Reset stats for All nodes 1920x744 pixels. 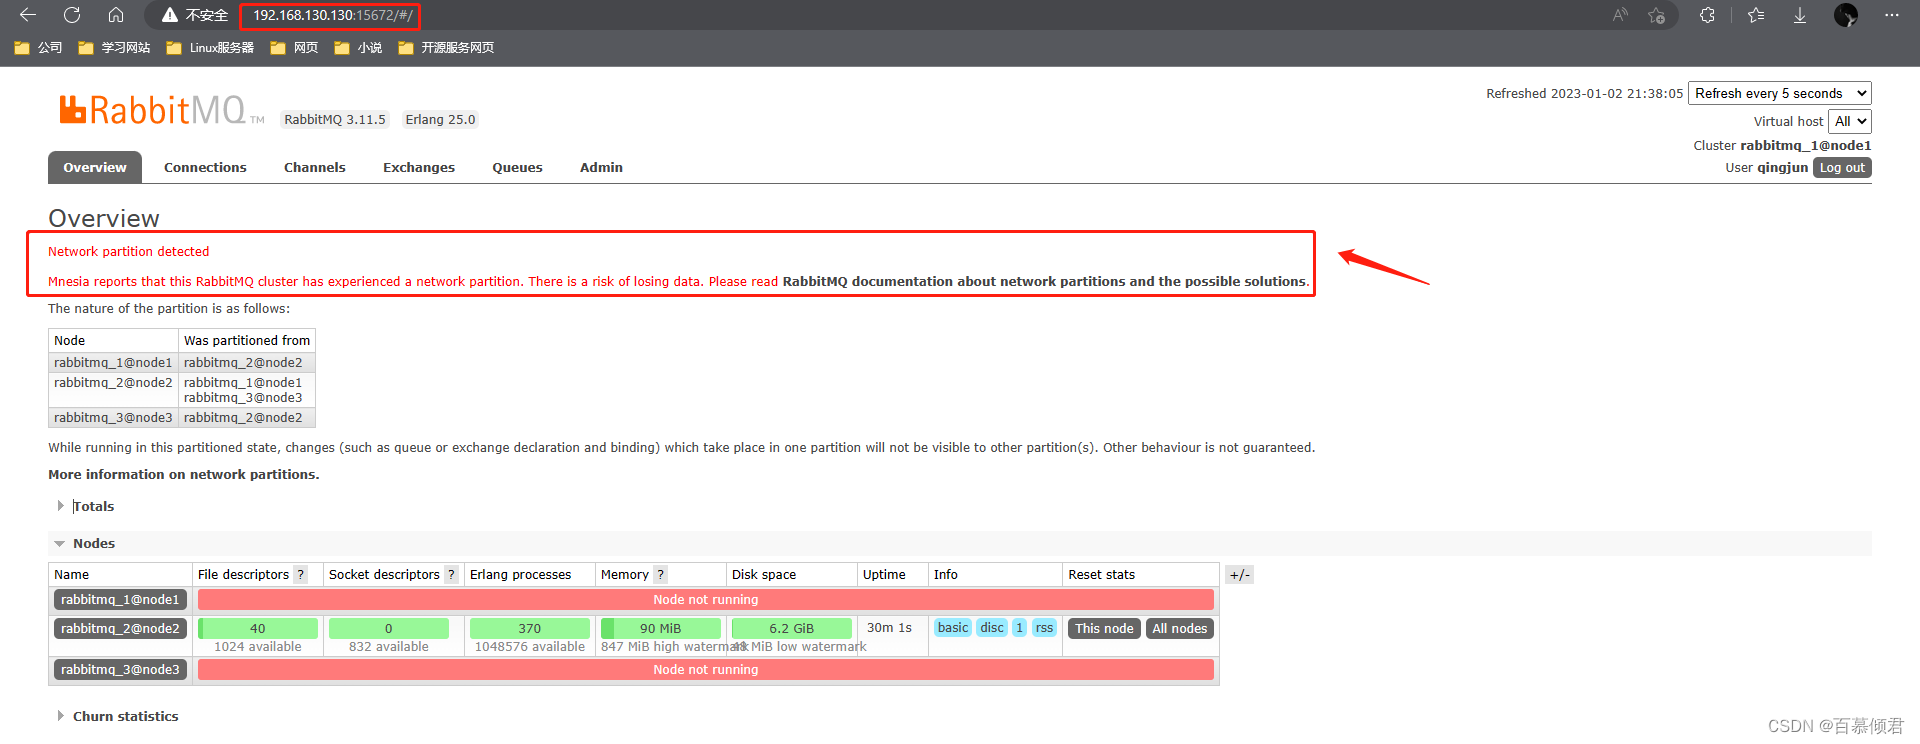click(1180, 628)
